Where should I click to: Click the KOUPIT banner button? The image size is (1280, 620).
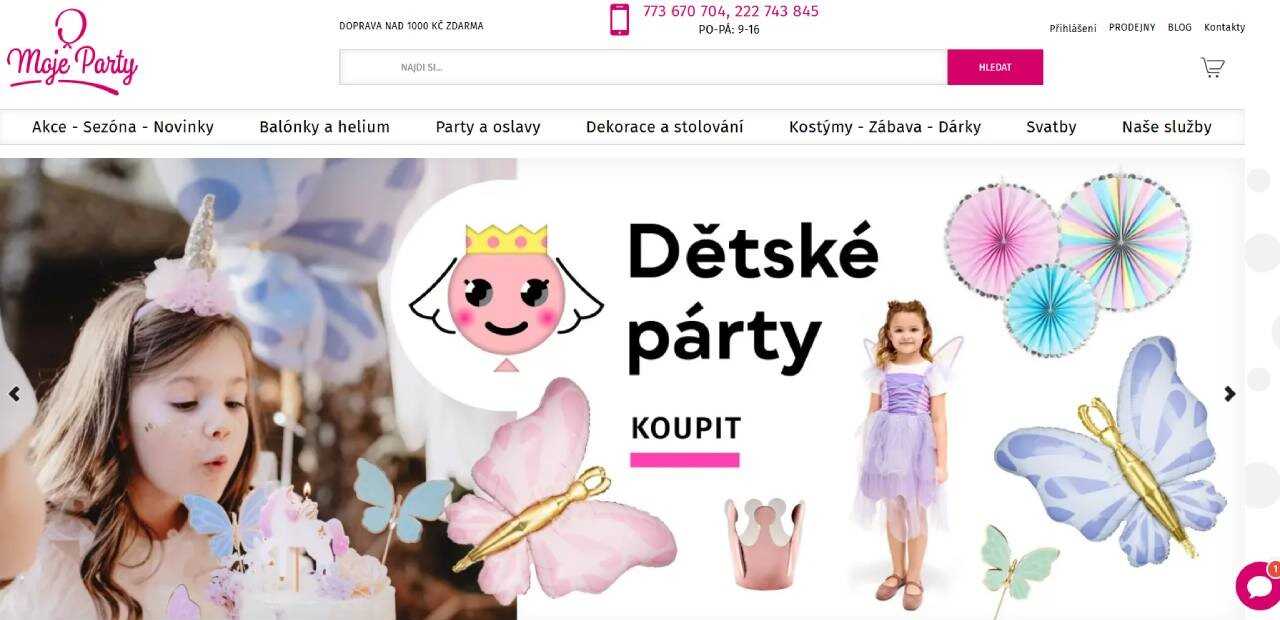click(686, 429)
